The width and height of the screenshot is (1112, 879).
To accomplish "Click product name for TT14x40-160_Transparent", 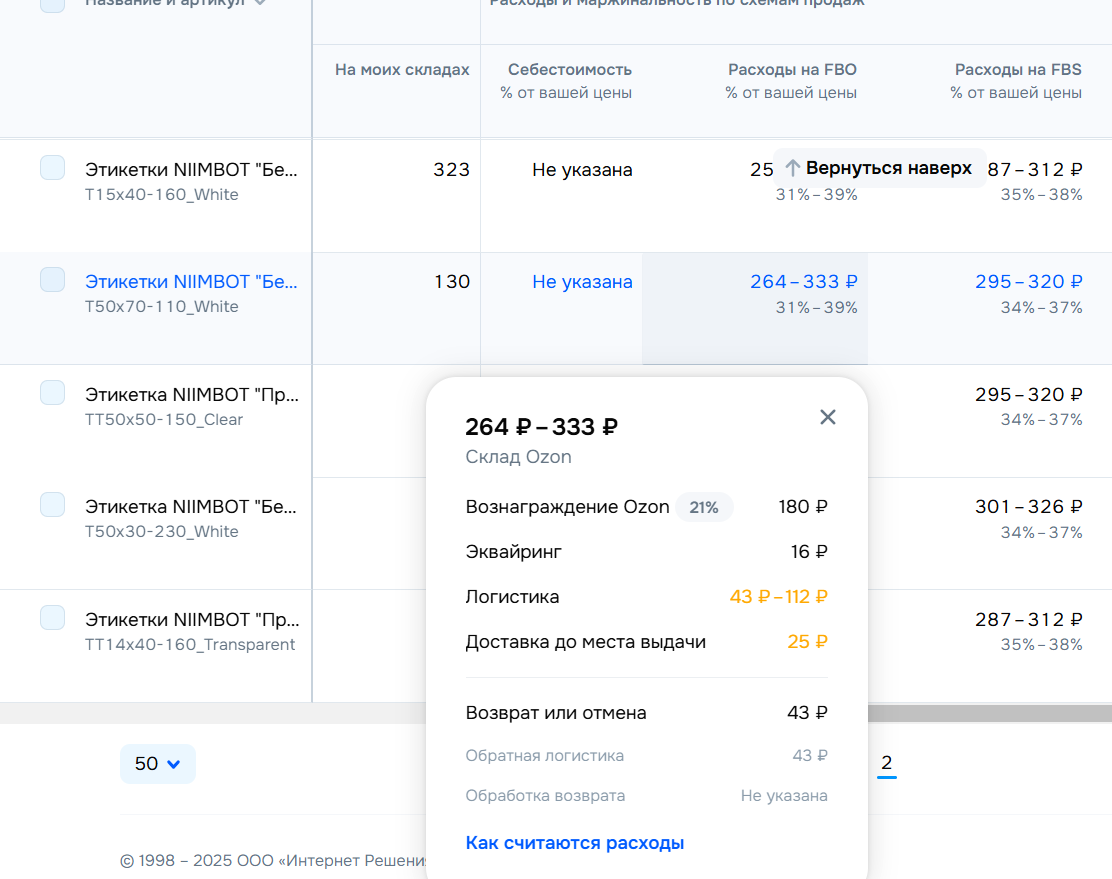I will tap(191, 619).
